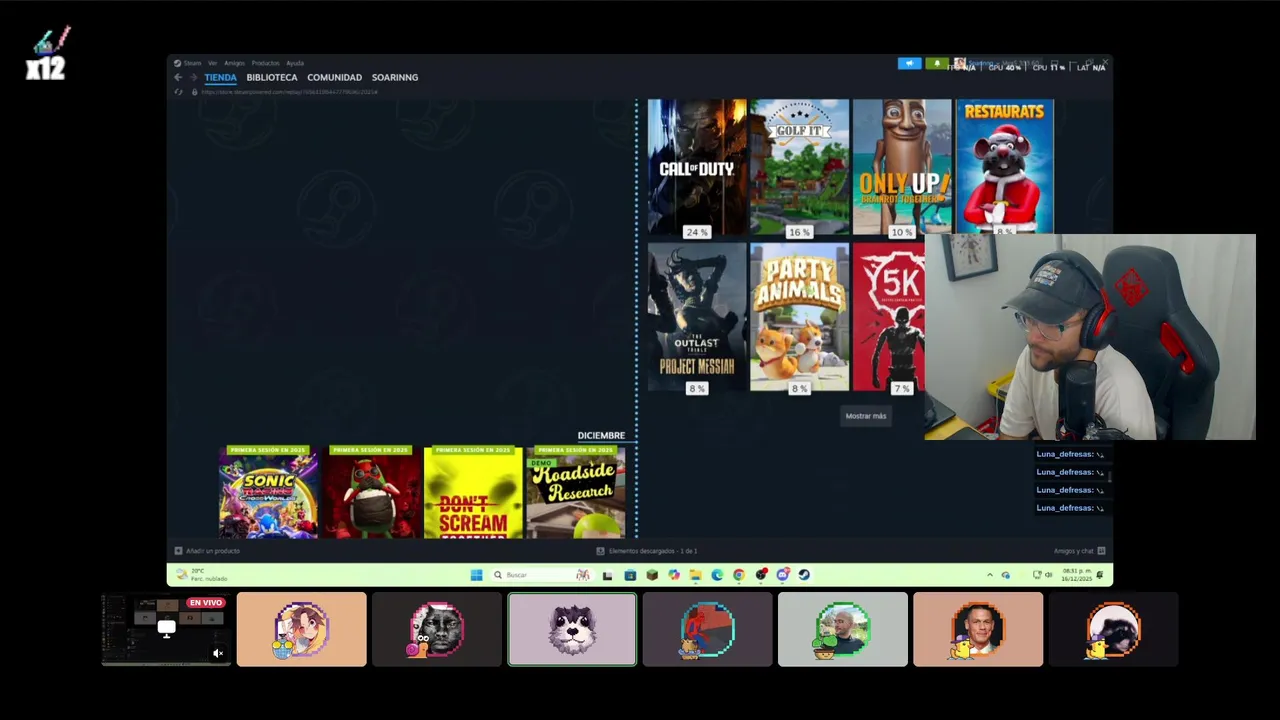Open the Google Chrome taskbar icon

point(739,575)
